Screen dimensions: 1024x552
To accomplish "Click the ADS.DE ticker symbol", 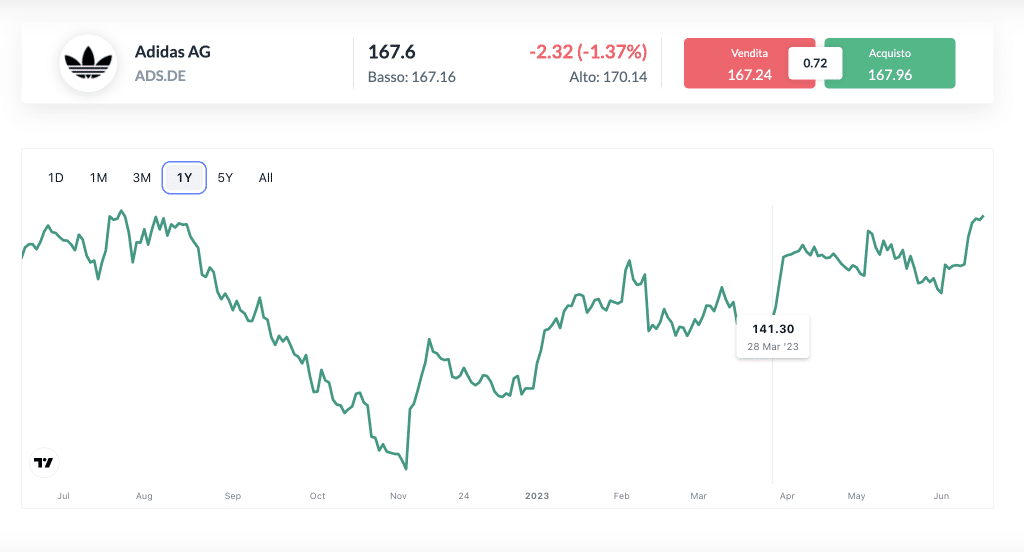I will pyautogui.click(x=160, y=76).
